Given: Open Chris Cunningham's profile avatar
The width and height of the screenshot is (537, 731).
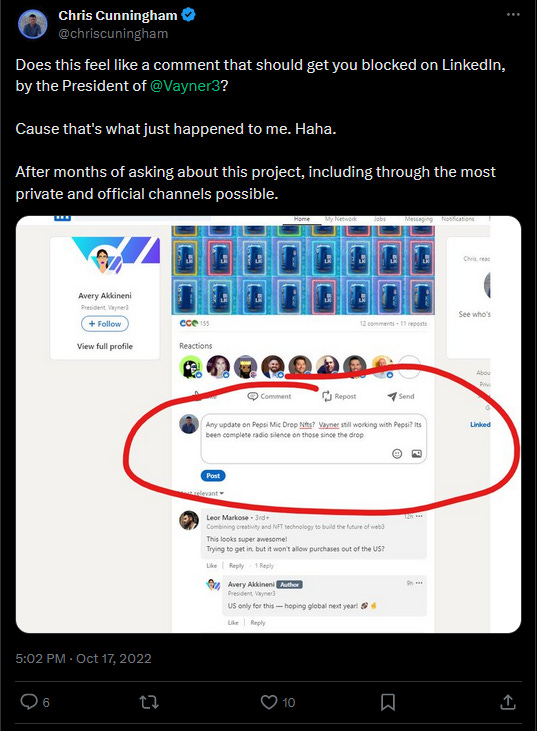Looking at the screenshot, I should 33,24.
